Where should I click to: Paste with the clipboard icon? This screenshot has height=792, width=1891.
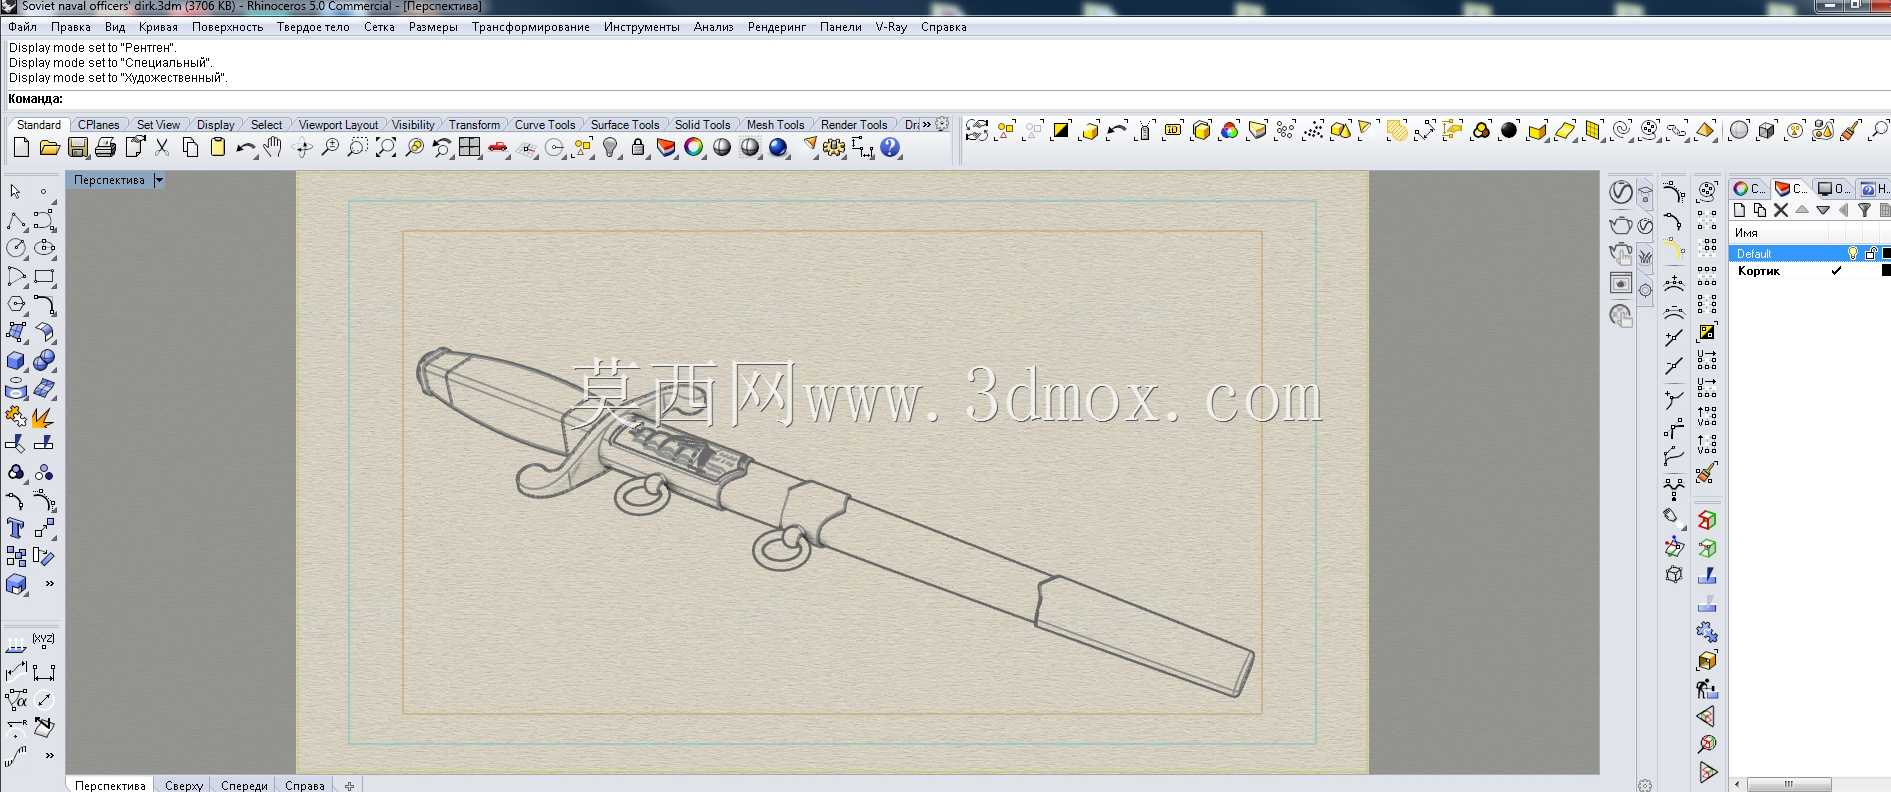(x=218, y=148)
